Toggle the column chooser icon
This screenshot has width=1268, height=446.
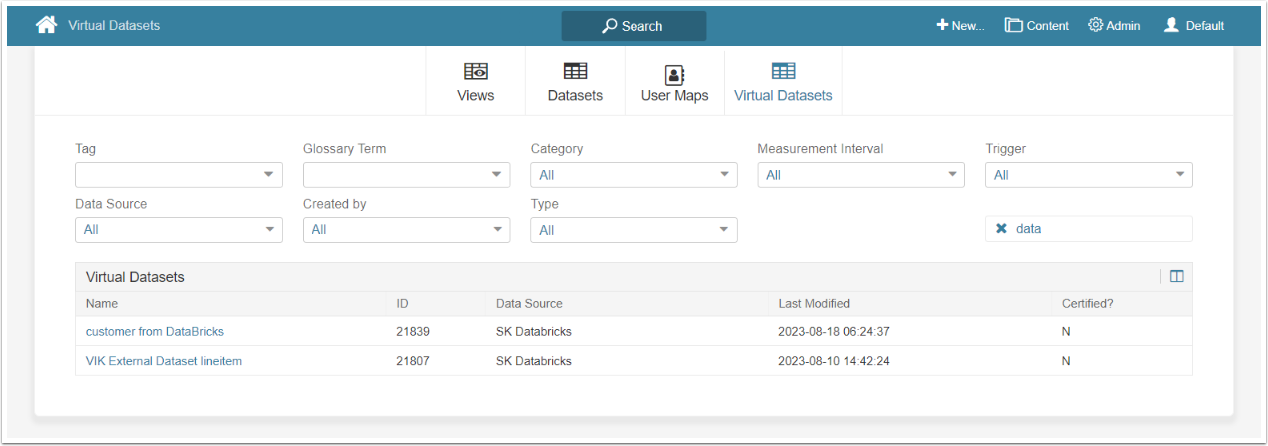coord(1176,277)
